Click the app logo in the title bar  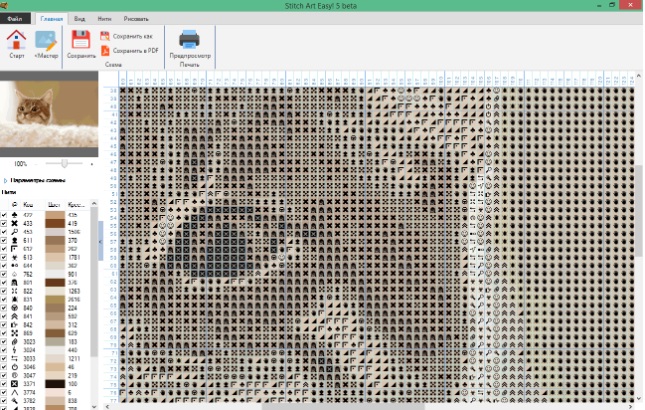5,5
